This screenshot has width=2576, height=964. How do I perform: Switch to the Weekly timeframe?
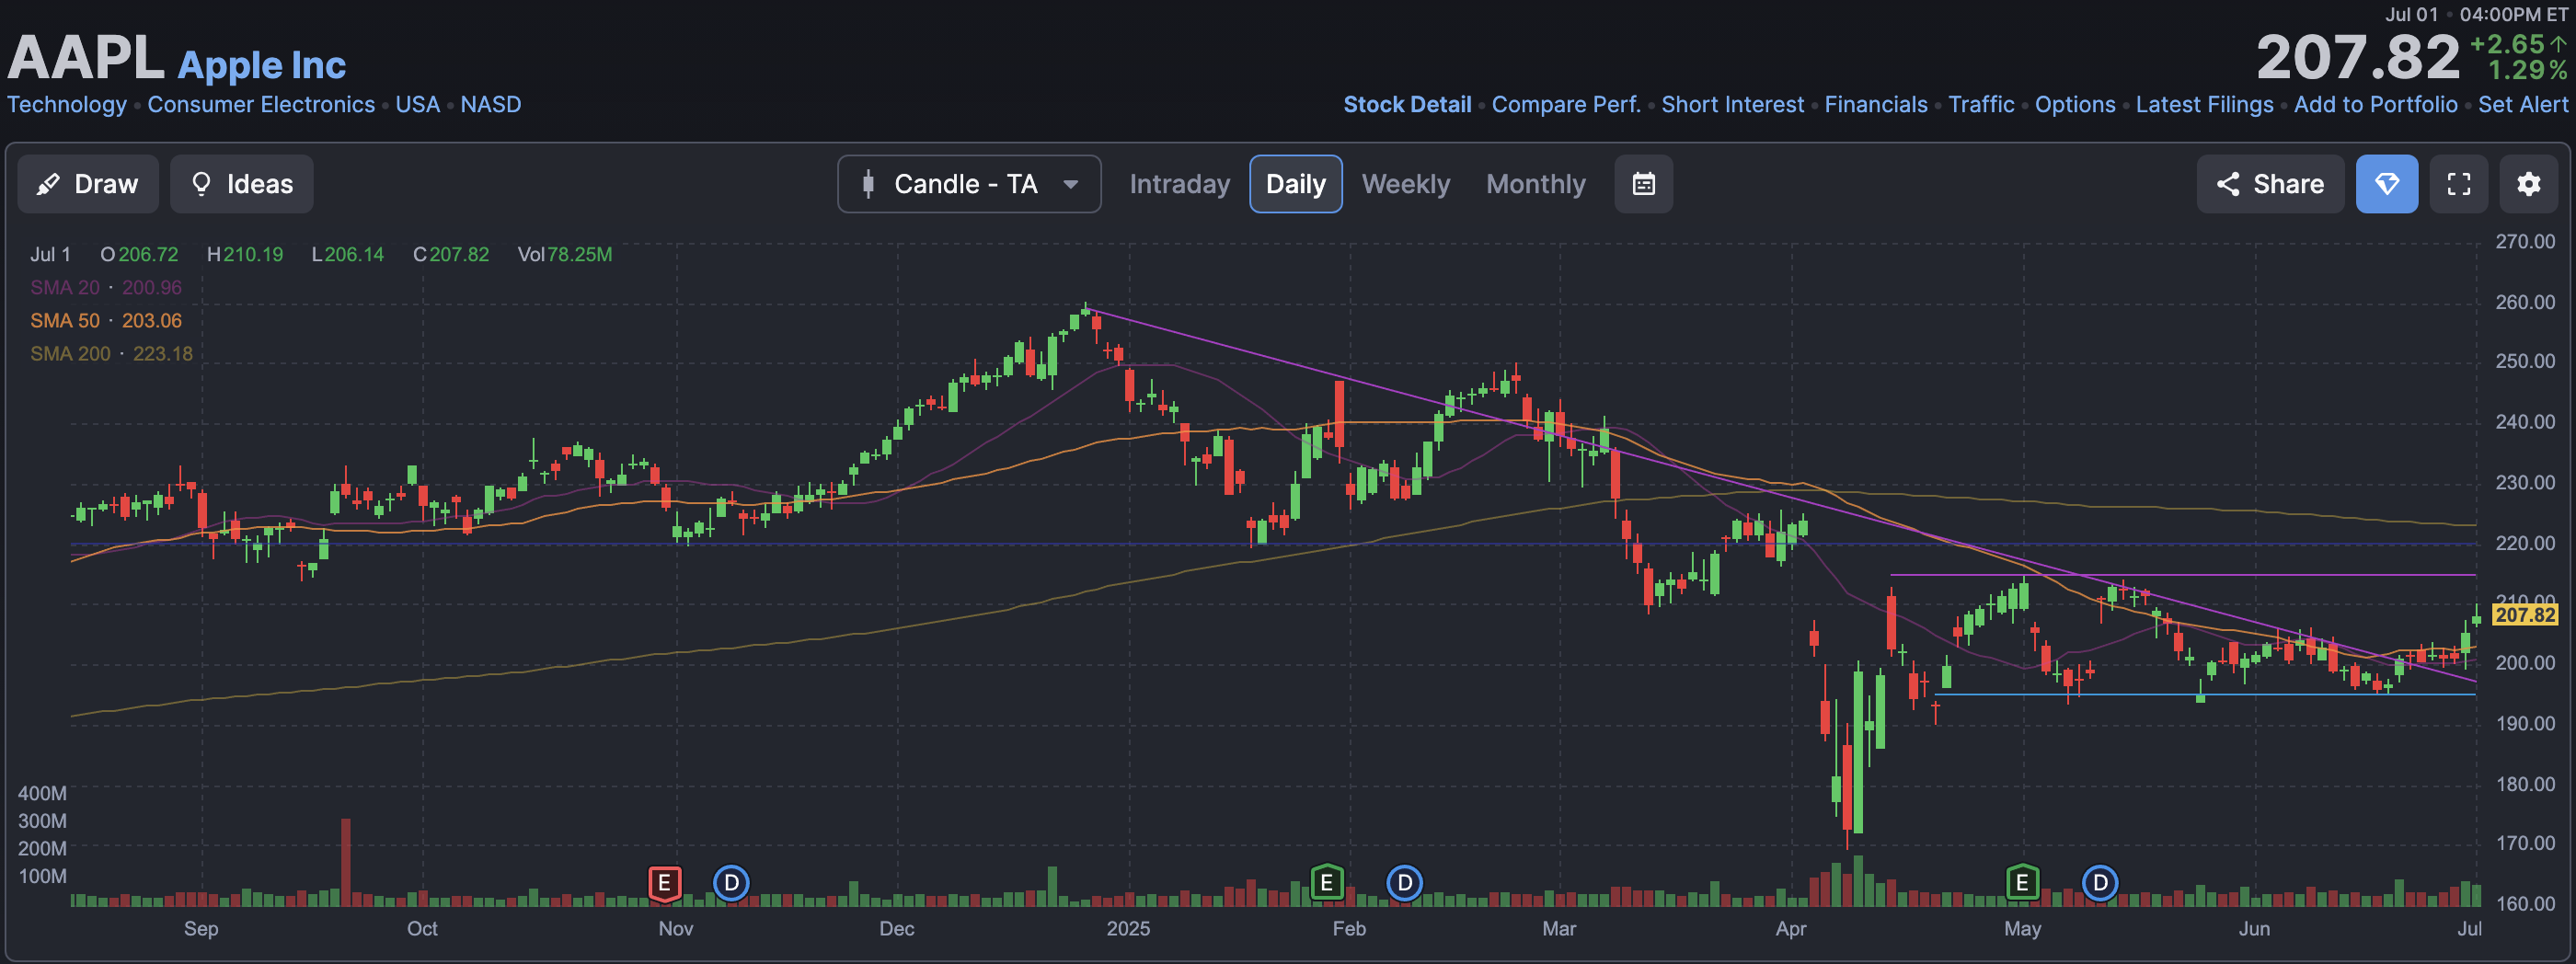(x=1405, y=184)
